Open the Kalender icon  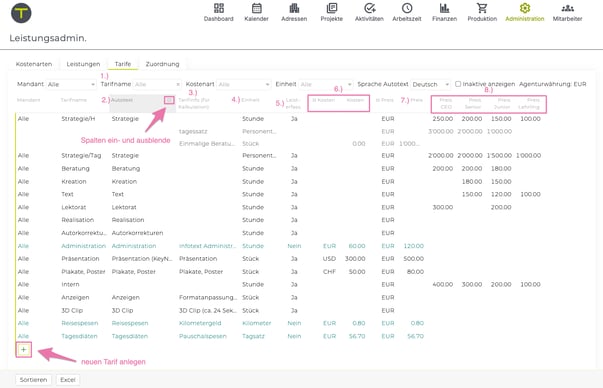[x=257, y=8]
